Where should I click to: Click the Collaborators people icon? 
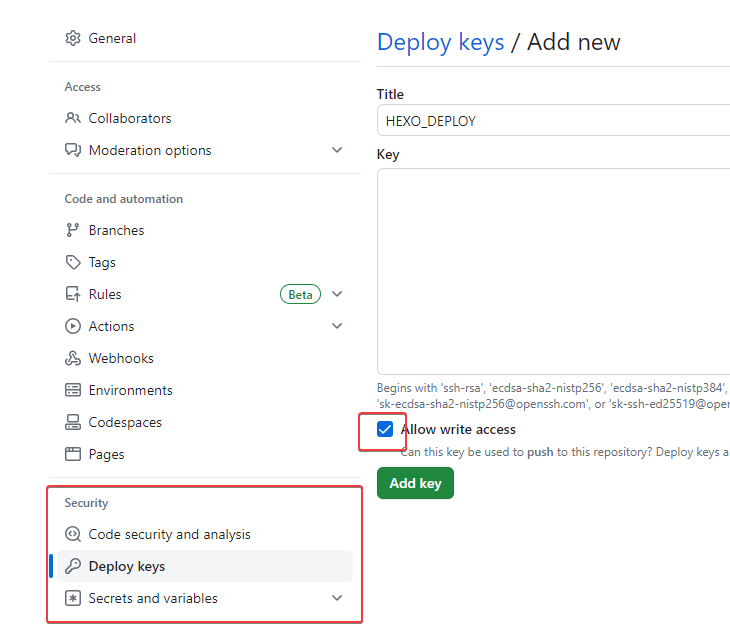pos(73,118)
